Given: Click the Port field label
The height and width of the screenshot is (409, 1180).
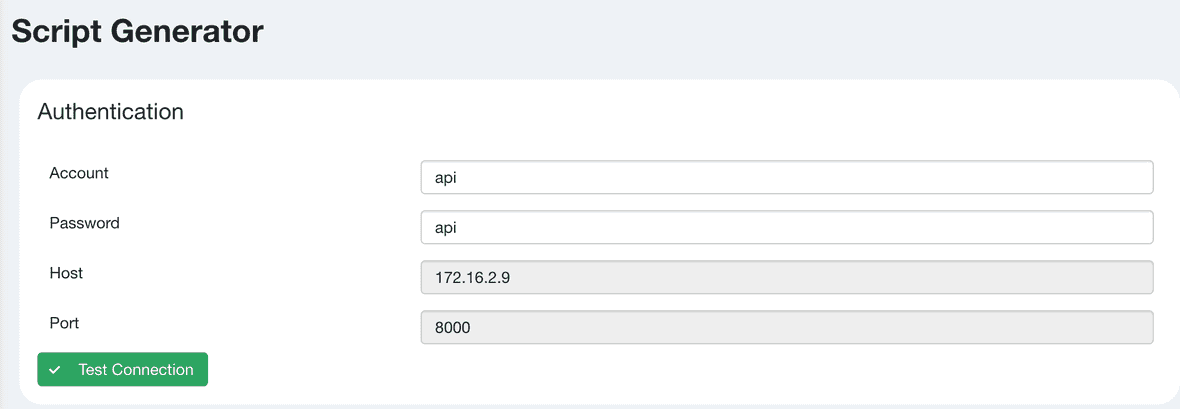Looking at the screenshot, I should pos(64,323).
